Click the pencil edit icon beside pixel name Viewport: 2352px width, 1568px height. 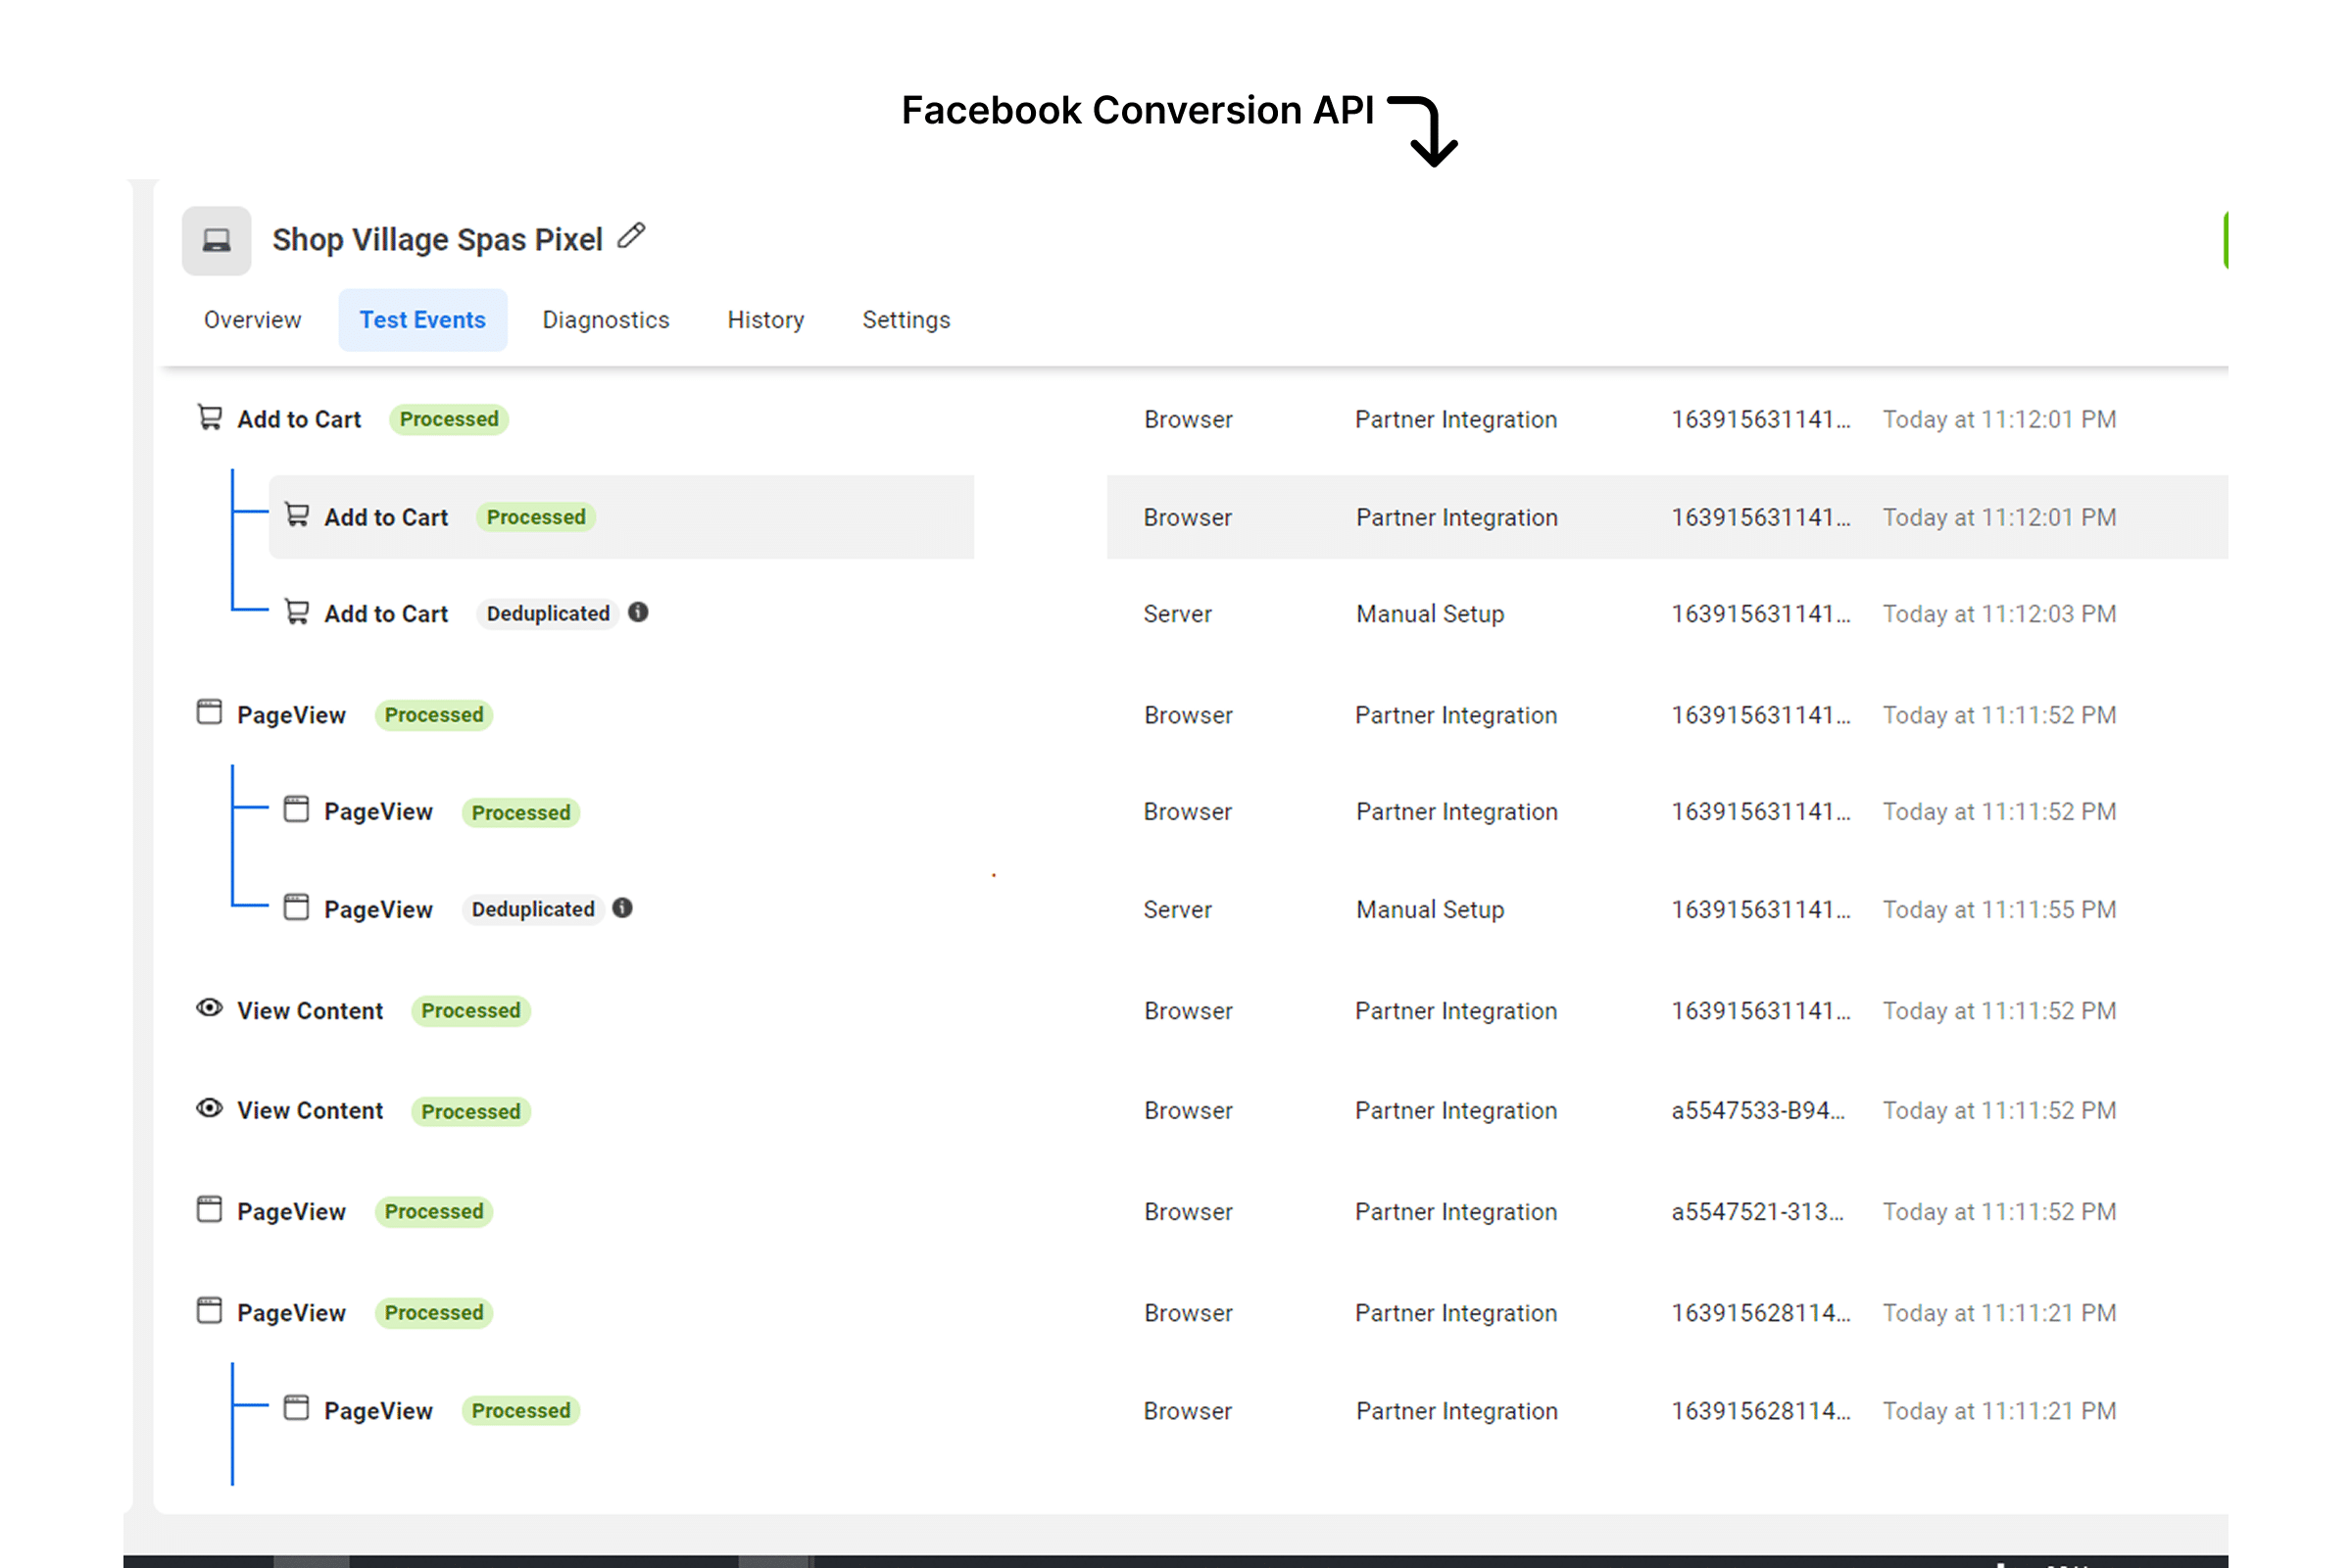click(631, 236)
